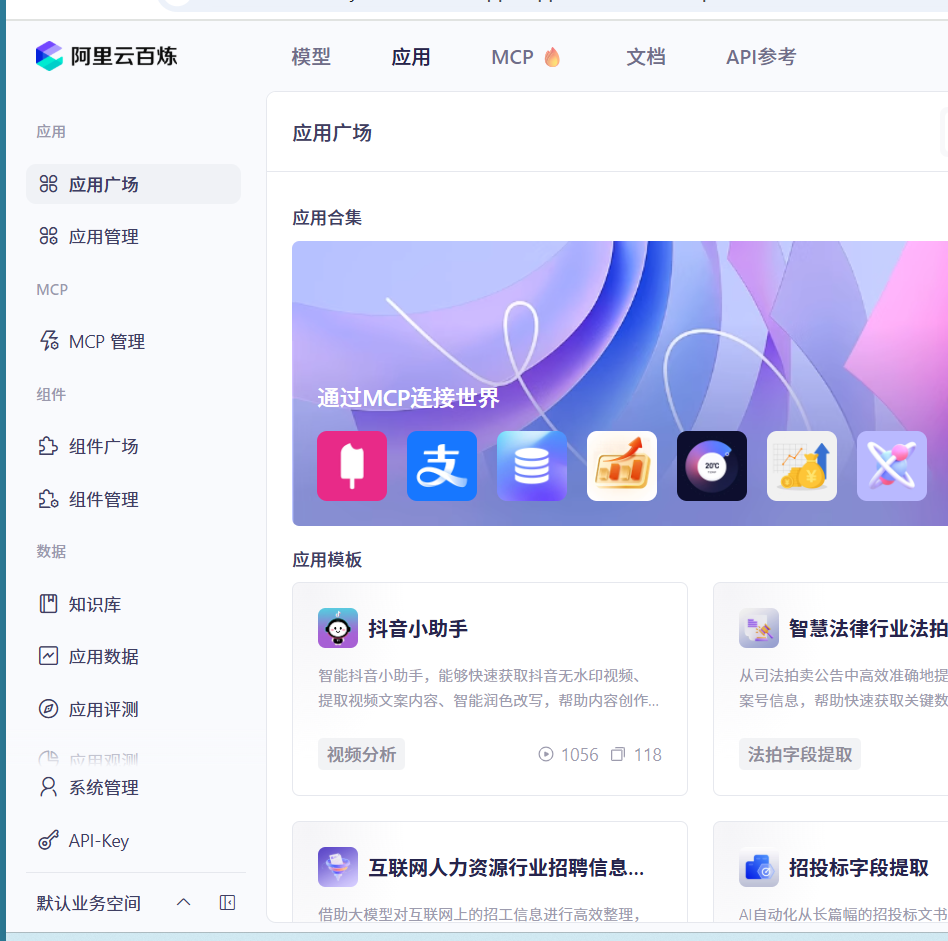Click the 阿里云百炼 logo icon
Image resolution: width=948 pixels, height=941 pixels.
pos(49,56)
